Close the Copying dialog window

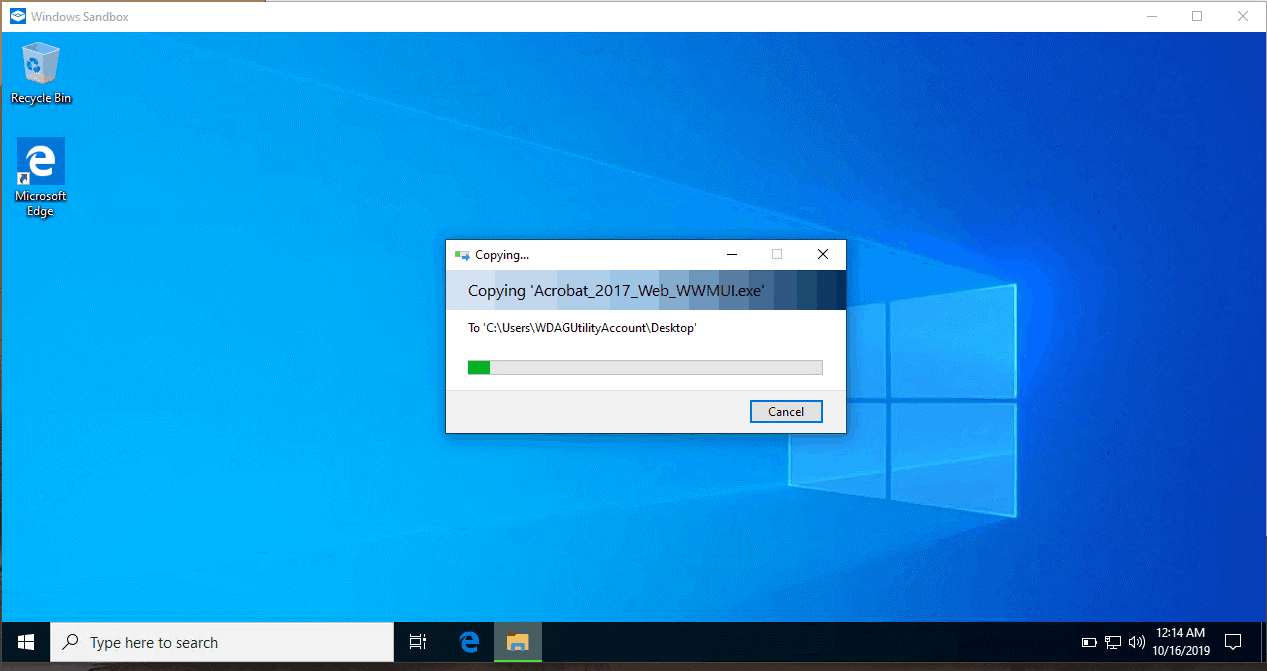coord(823,255)
